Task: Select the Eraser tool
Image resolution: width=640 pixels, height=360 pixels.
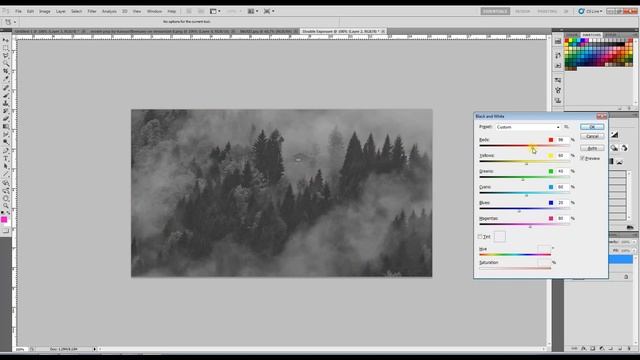Action: click(6, 119)
